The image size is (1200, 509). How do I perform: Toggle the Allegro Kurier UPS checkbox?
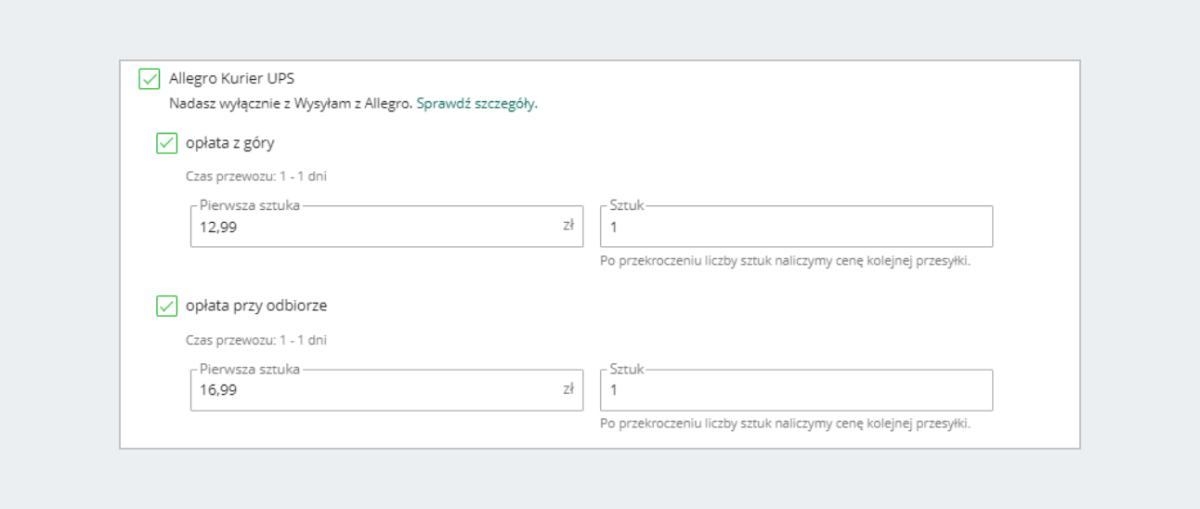click(x=149, y=78)
